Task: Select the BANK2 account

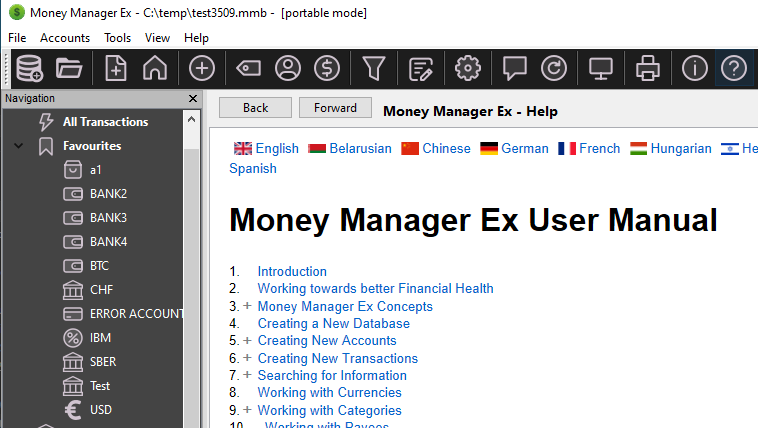Action: [108, 194]
